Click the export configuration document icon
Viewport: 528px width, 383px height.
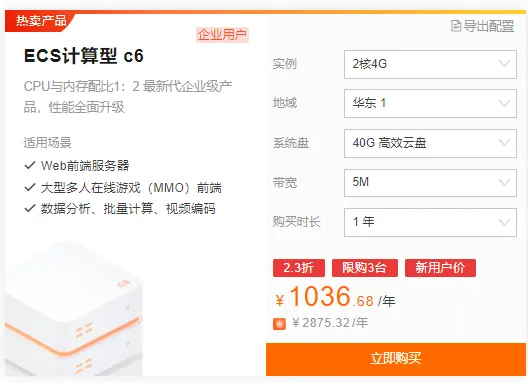pos(456,26)
